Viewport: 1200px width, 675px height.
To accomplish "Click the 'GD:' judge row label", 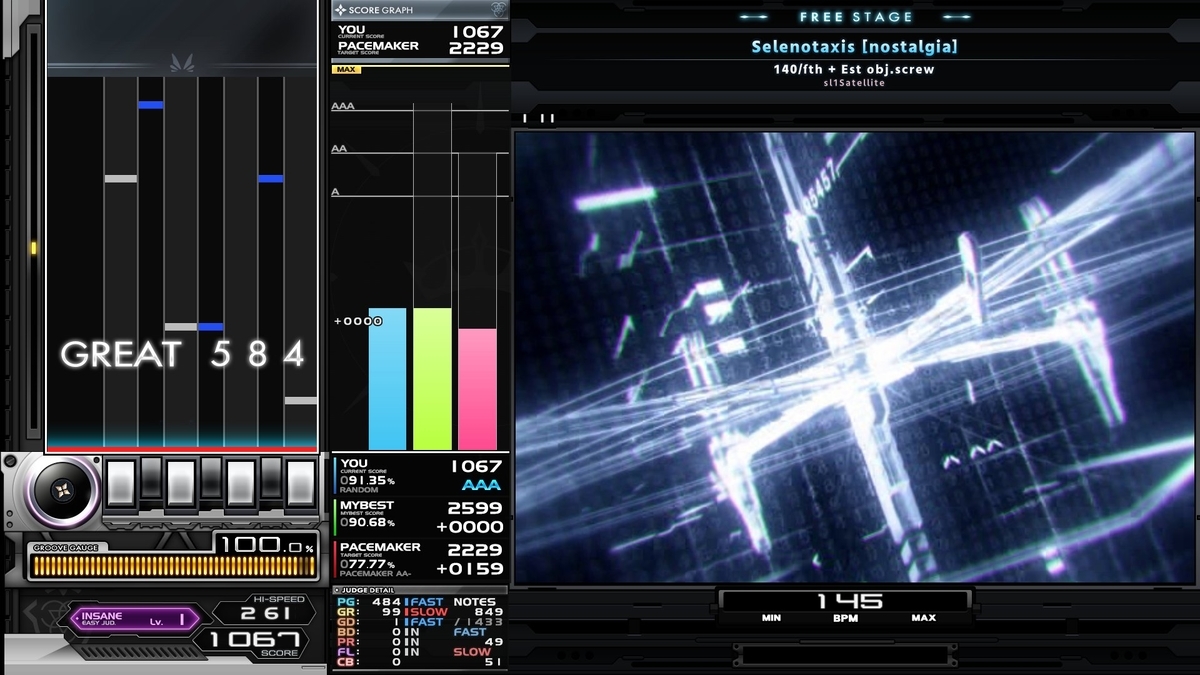I will (x=346, y=622).
